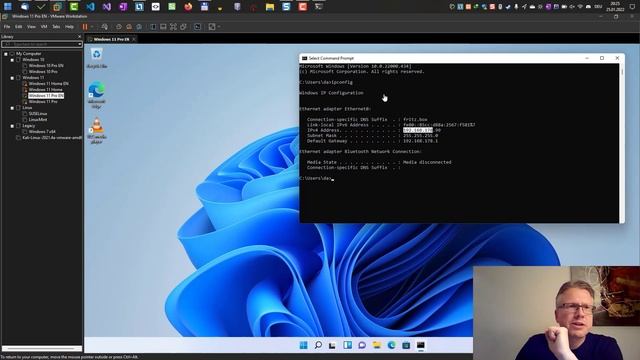Click guest taskbar Command Prompt icon

421,345
